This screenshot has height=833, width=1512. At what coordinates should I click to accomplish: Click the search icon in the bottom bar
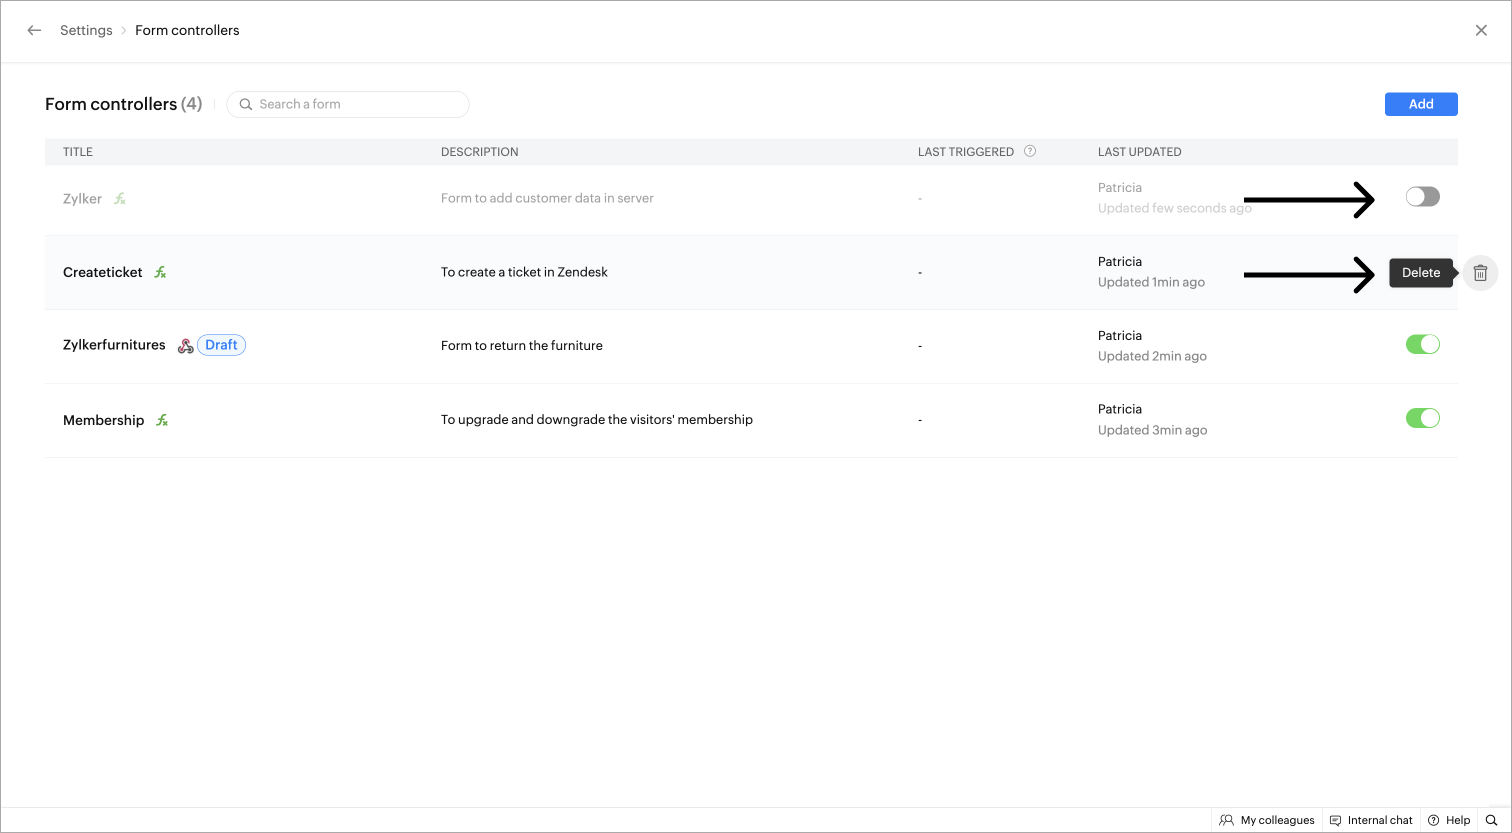coord(1491,820)
